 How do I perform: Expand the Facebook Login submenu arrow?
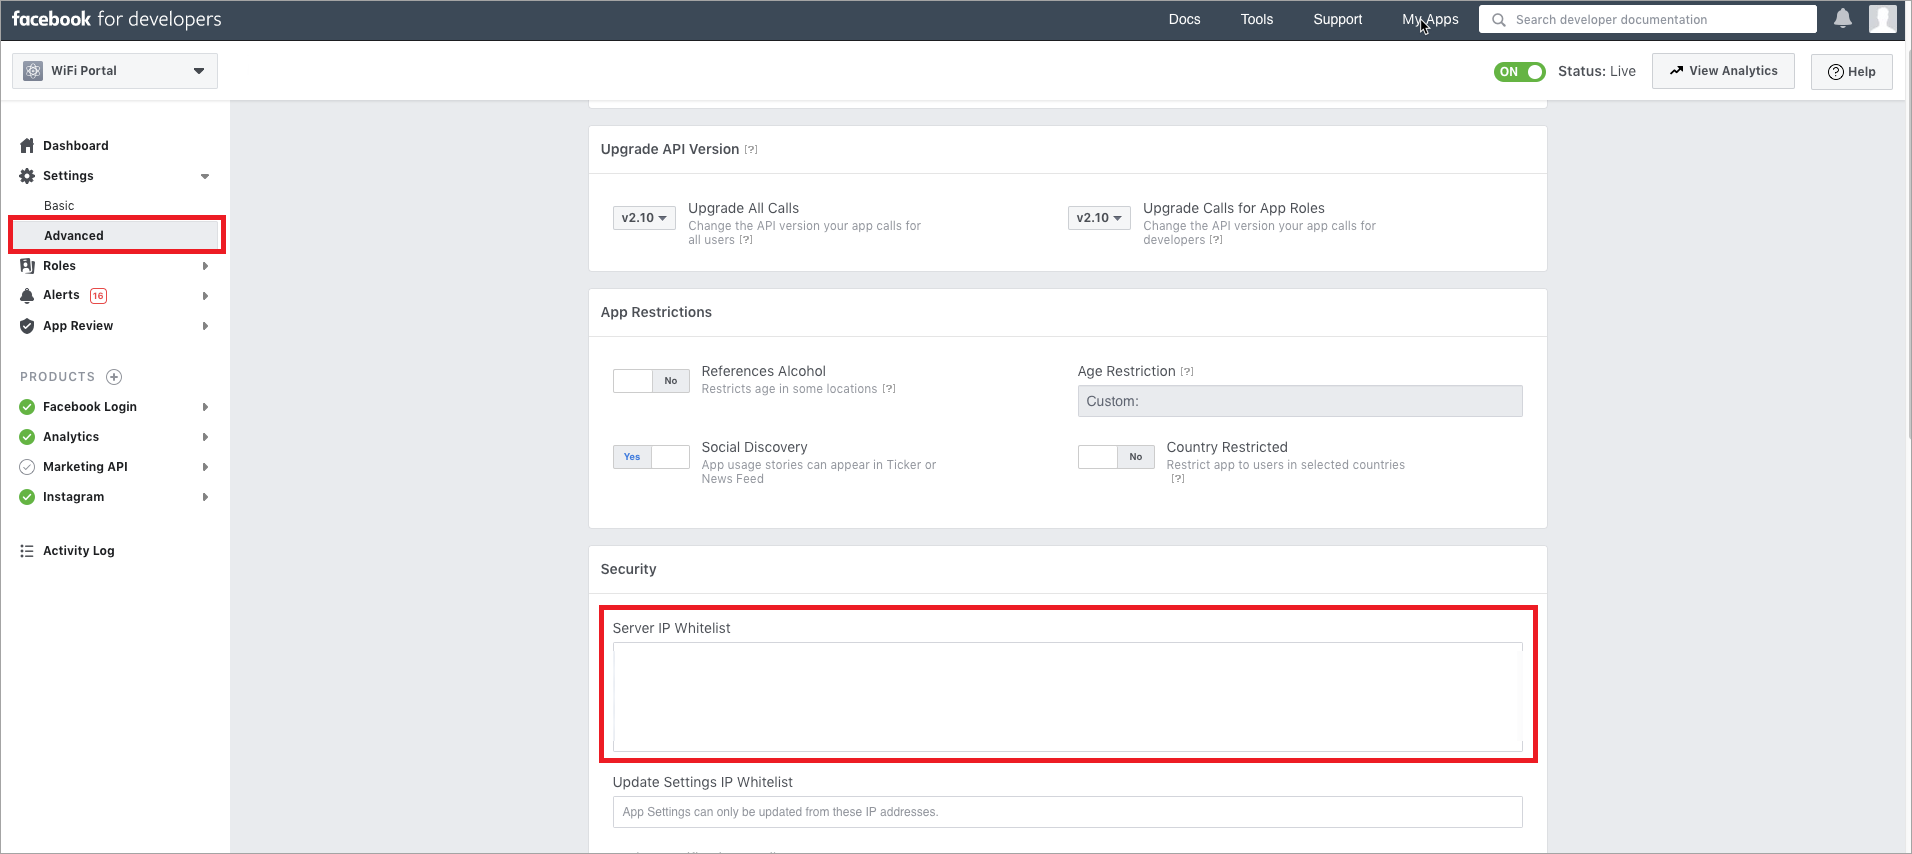[x=205, y=407]
